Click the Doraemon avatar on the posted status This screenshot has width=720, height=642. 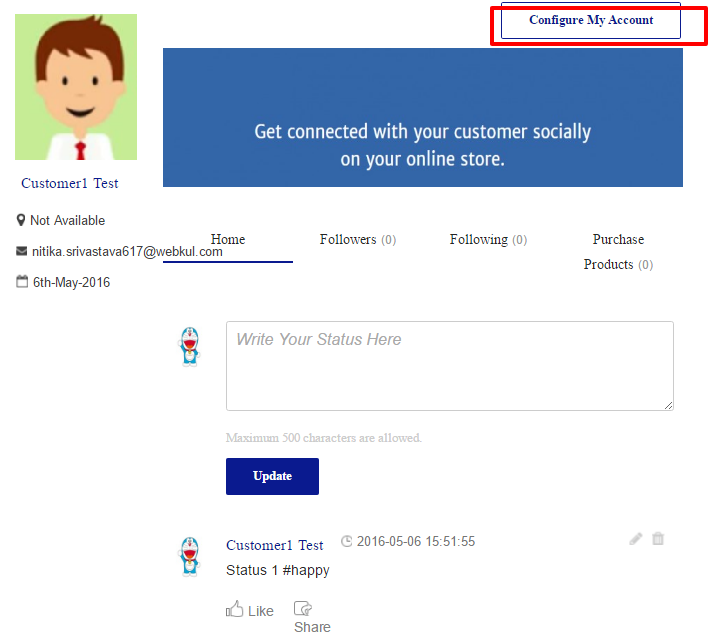189,556
